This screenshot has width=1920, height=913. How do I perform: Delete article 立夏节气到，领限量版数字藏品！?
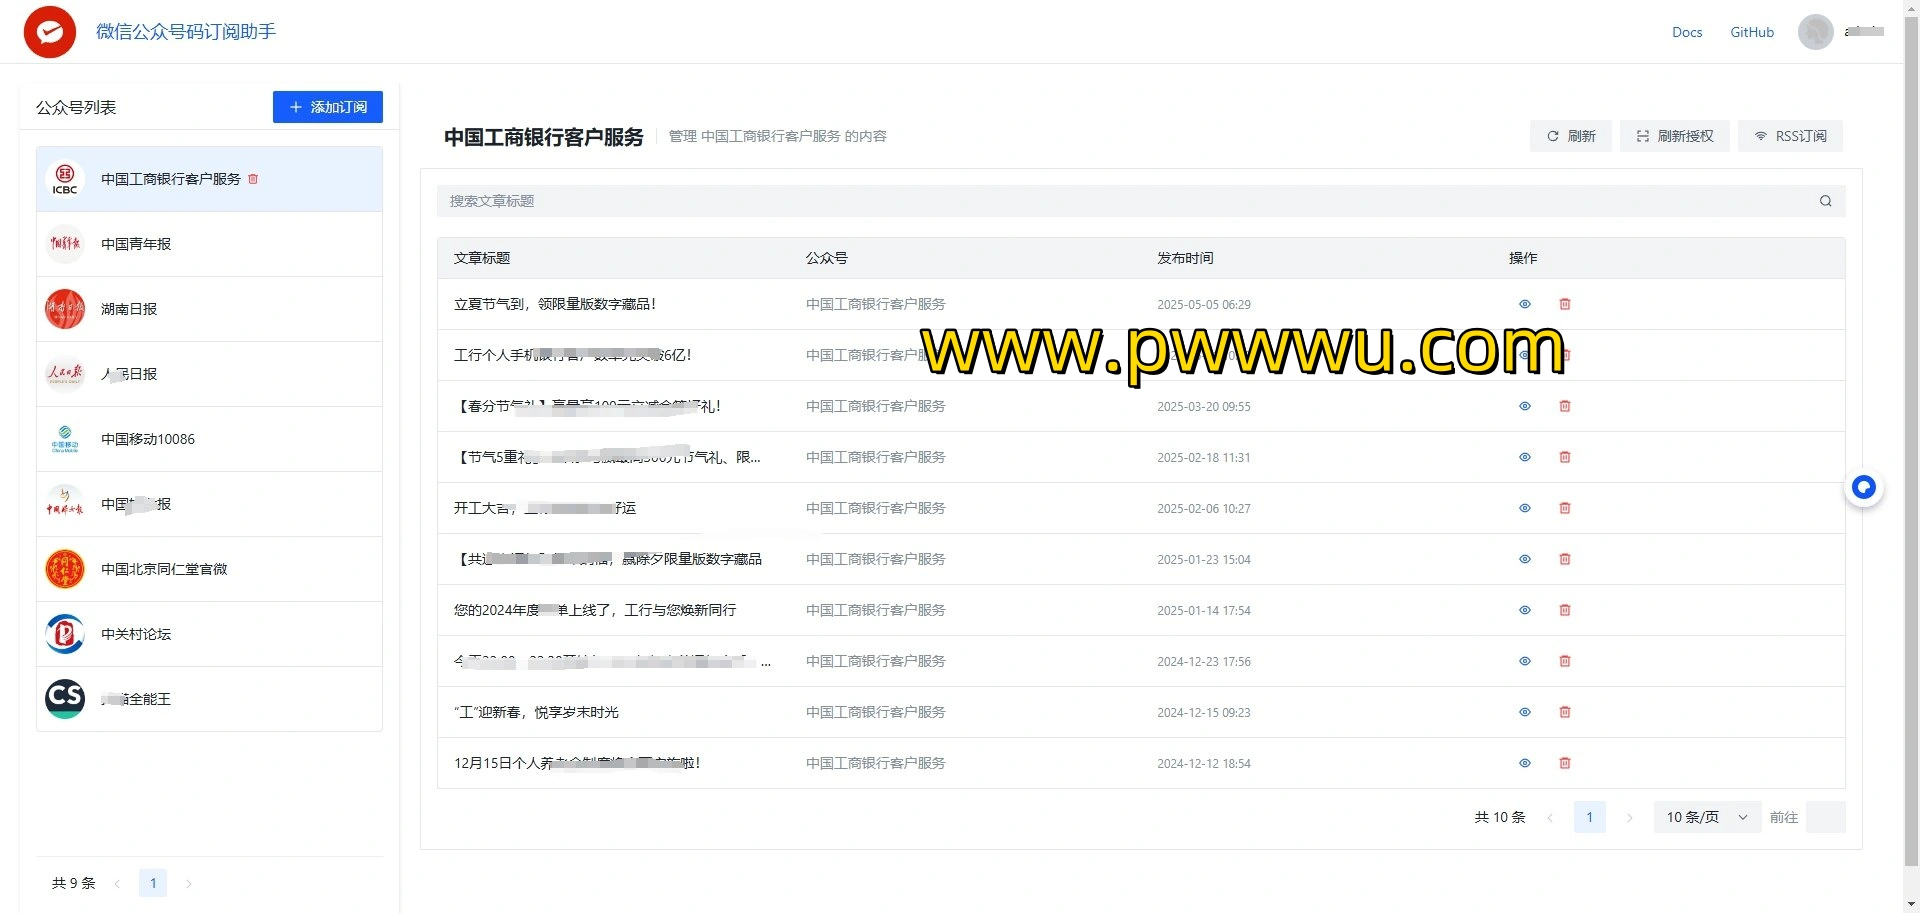click(x=1565, y=304)
